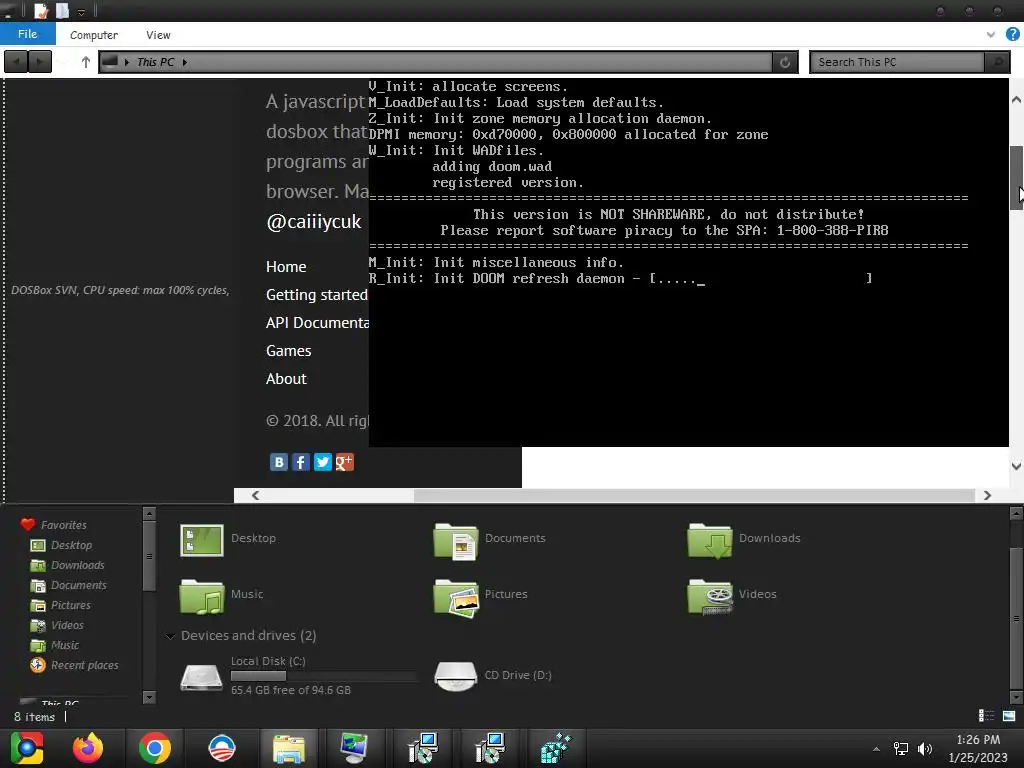1024x768 pixels.
Task: Select Documents under Favorites
Action: [78, 586]
